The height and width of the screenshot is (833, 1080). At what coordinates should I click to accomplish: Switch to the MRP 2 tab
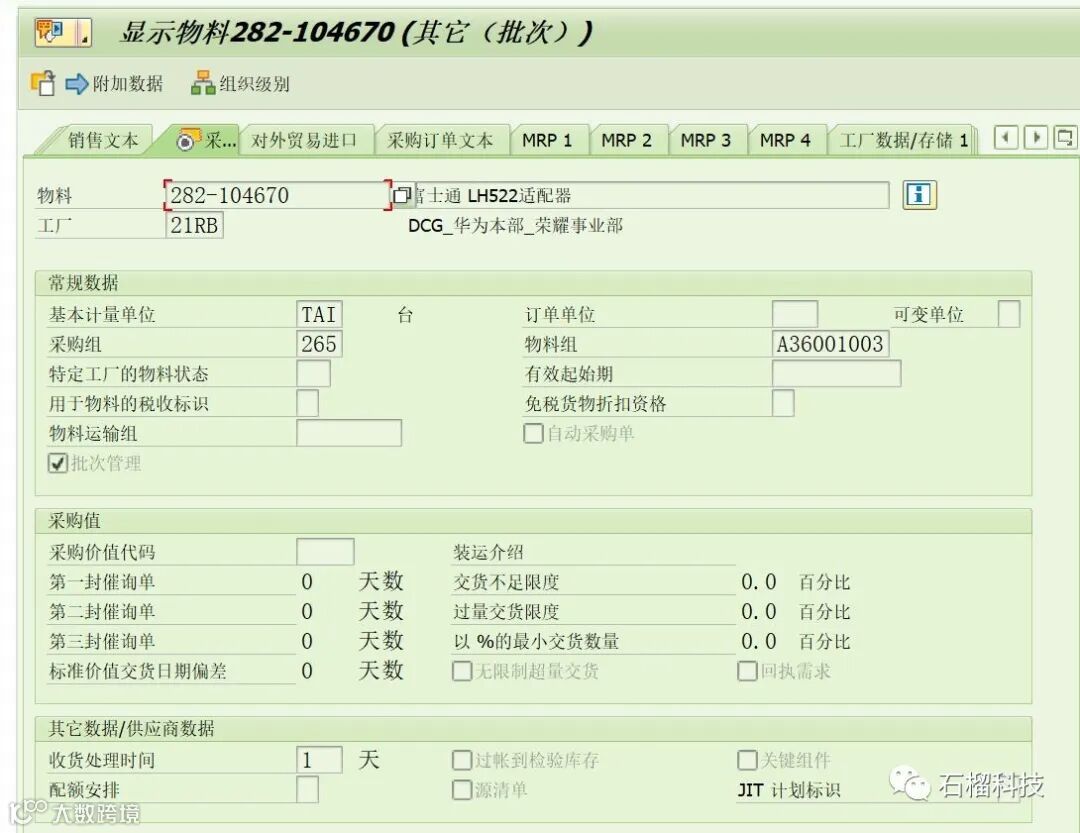[x=627, y=141]
